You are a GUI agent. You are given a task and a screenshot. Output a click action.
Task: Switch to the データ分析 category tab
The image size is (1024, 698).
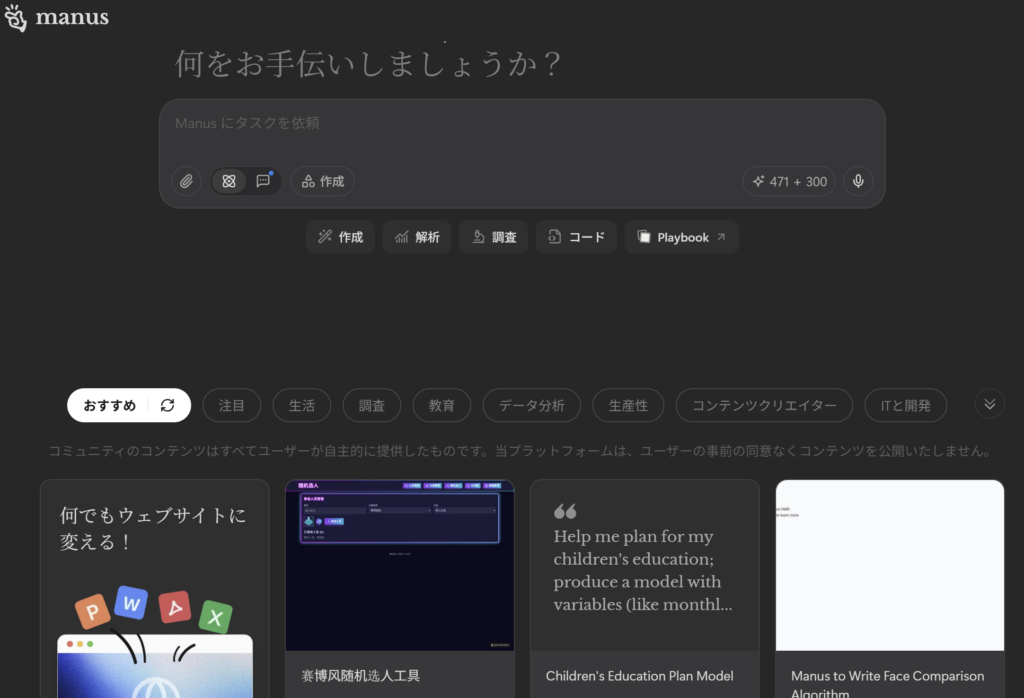532,405
